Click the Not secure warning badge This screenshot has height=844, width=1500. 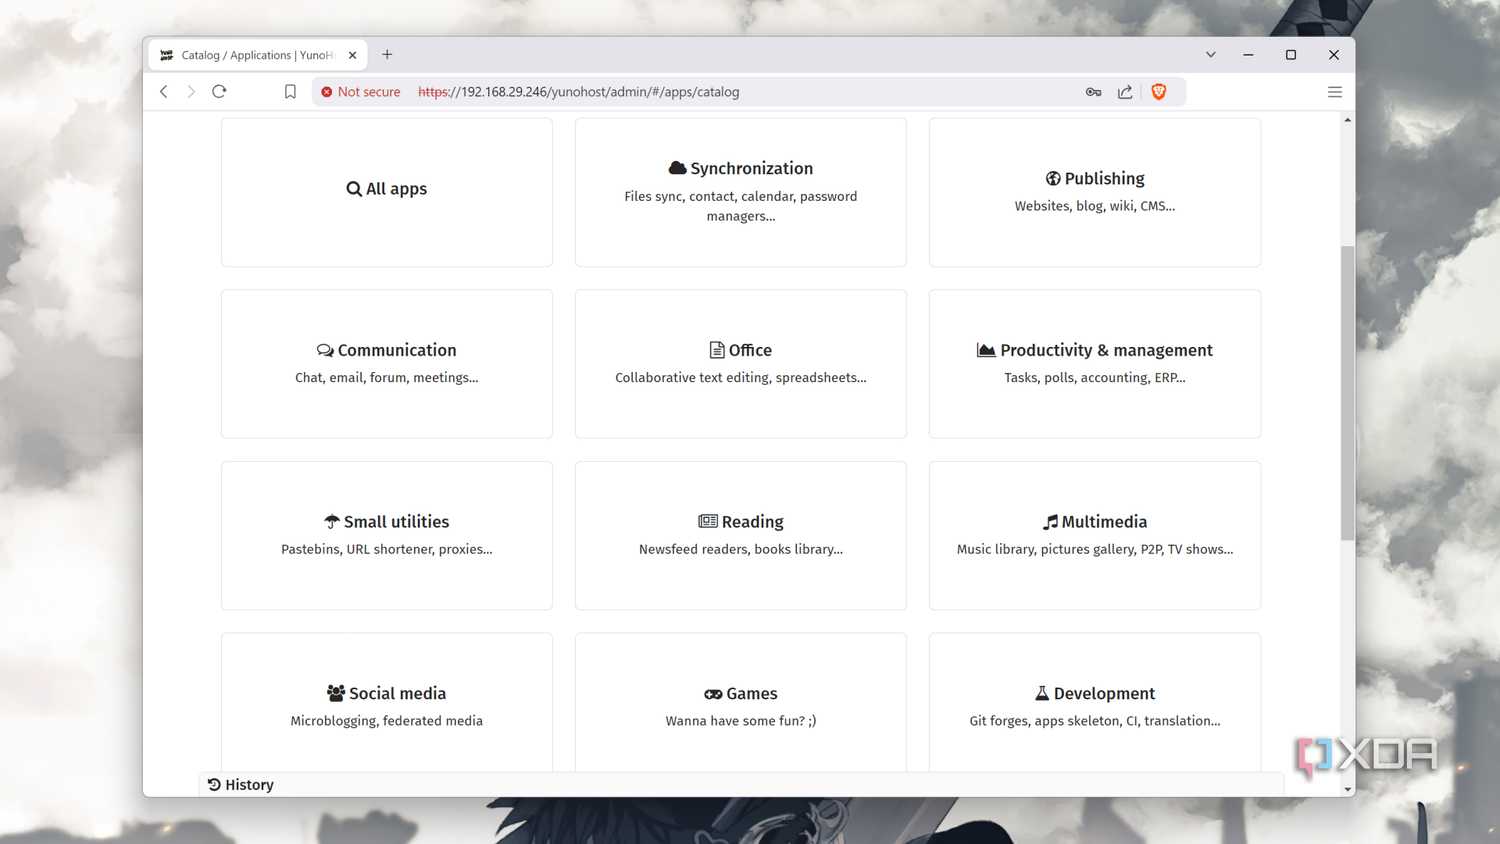coord(360,92)
